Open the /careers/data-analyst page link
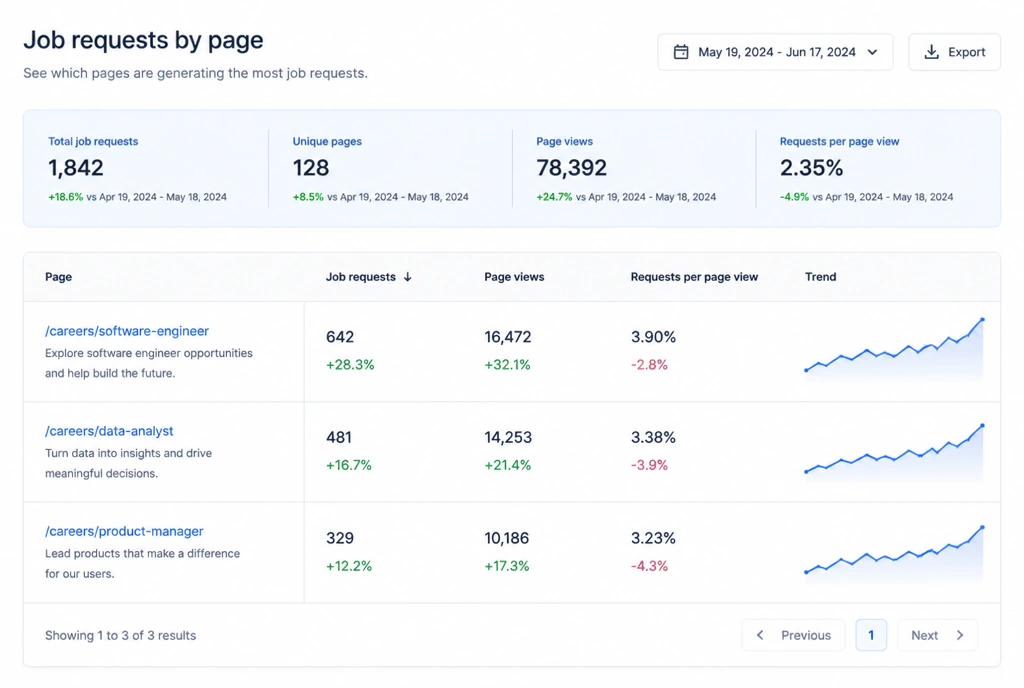The width and height of the screenshot is (1024, 688). coord(109,431)
